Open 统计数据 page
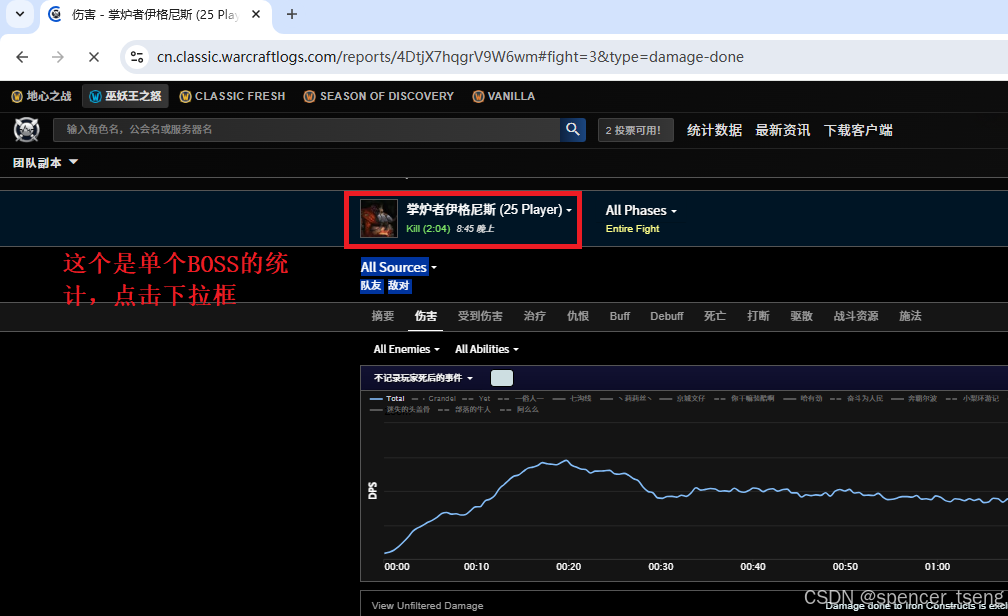The height and width of the screenshot is (616, 1008). pyautogui.click(x=714, y=131)
